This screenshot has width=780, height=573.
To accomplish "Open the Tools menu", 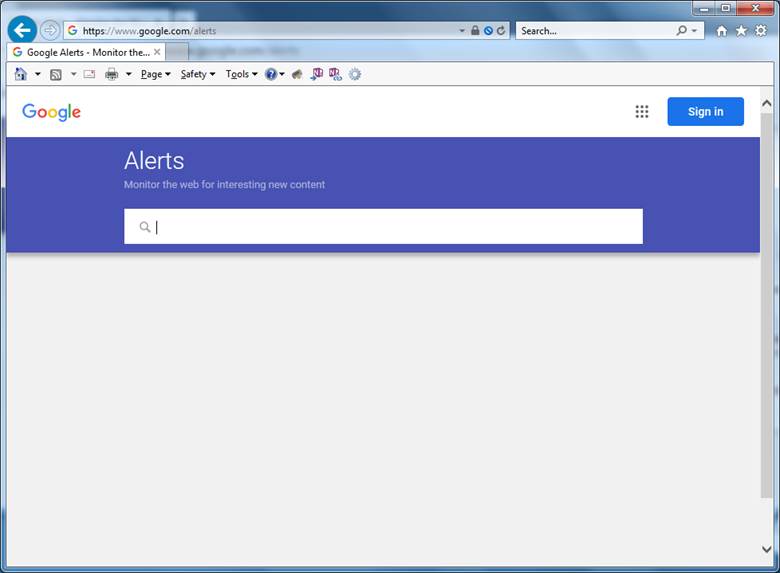I will [241, 74].
